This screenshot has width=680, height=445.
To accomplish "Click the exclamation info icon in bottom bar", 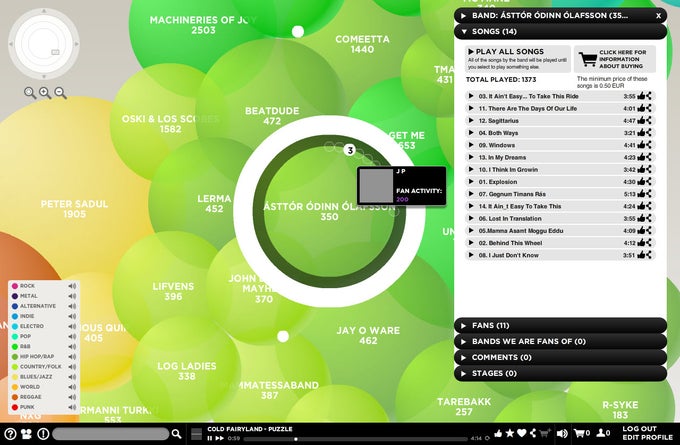I will (43, 433).
